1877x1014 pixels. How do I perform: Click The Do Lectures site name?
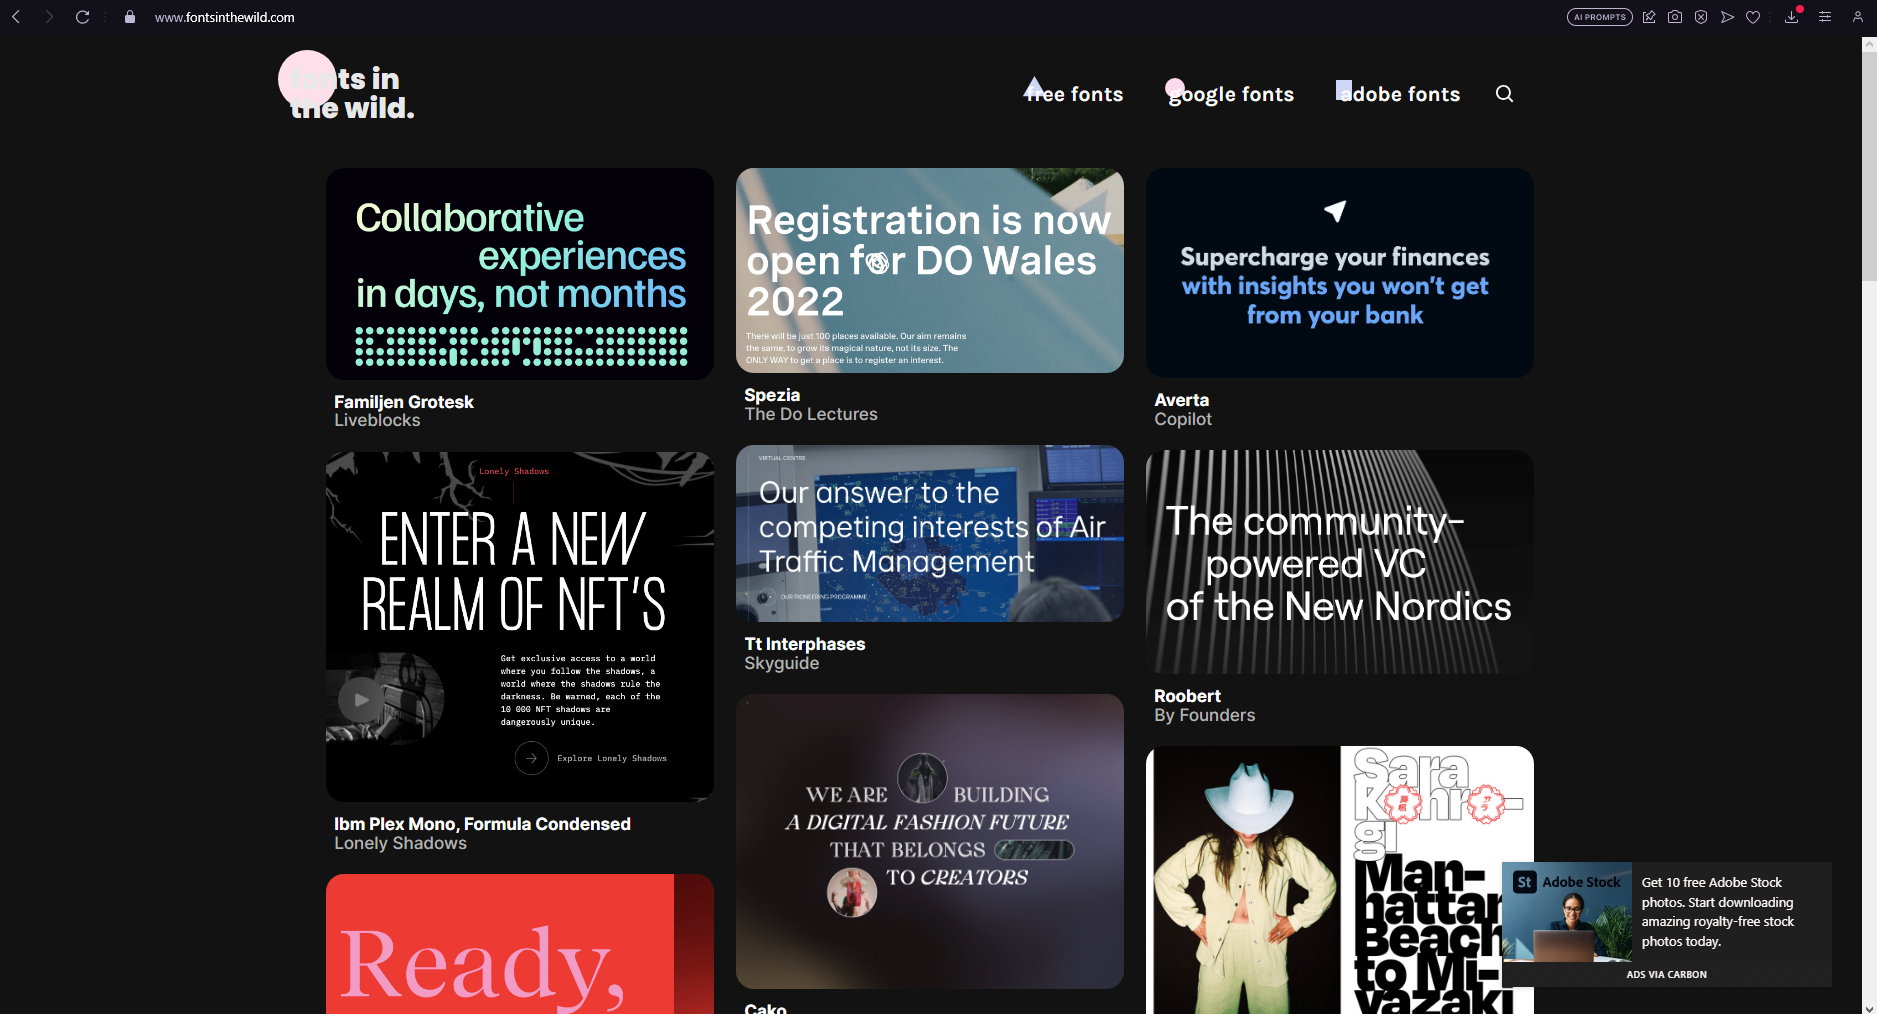pos(811,414)
